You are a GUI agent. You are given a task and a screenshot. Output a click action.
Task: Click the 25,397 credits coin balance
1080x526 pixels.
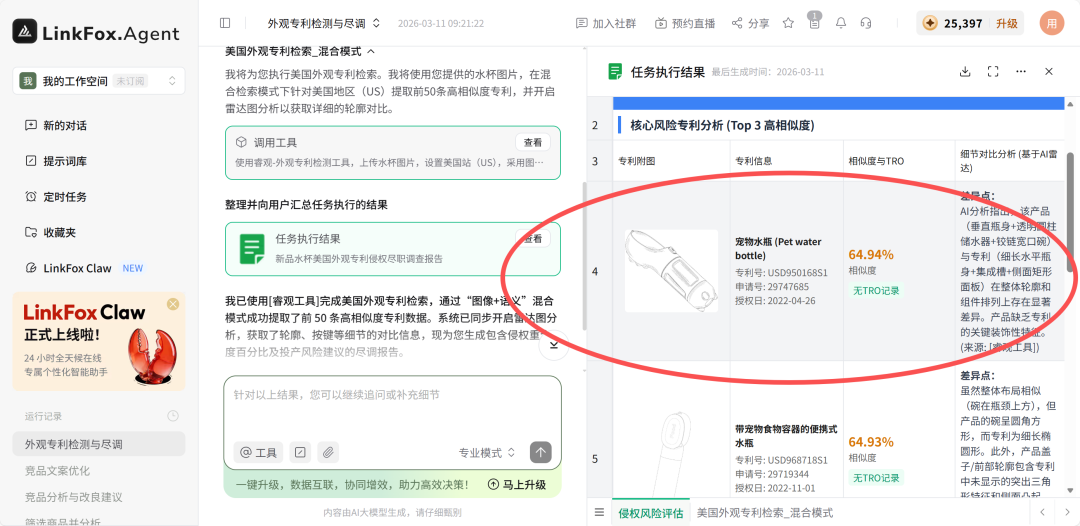pos(953,23)
